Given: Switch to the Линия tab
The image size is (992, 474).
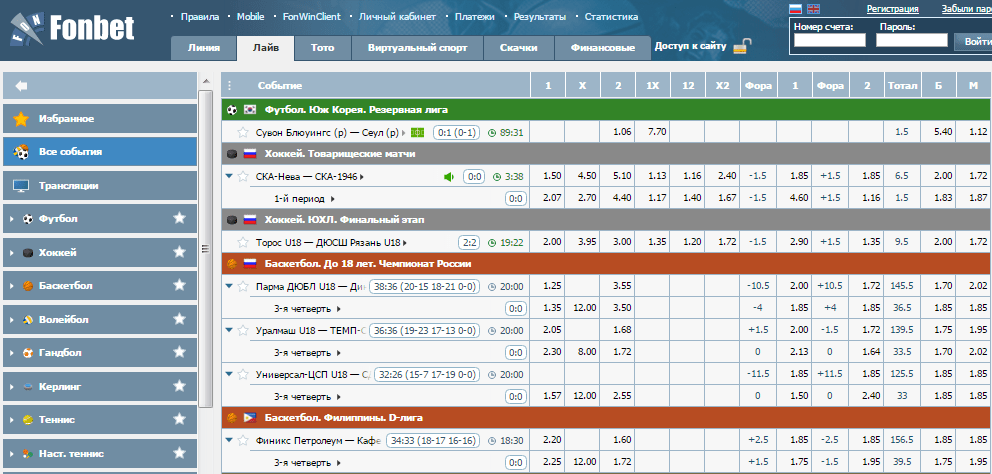Looking at the screenshot, I should tap(204, 48).
